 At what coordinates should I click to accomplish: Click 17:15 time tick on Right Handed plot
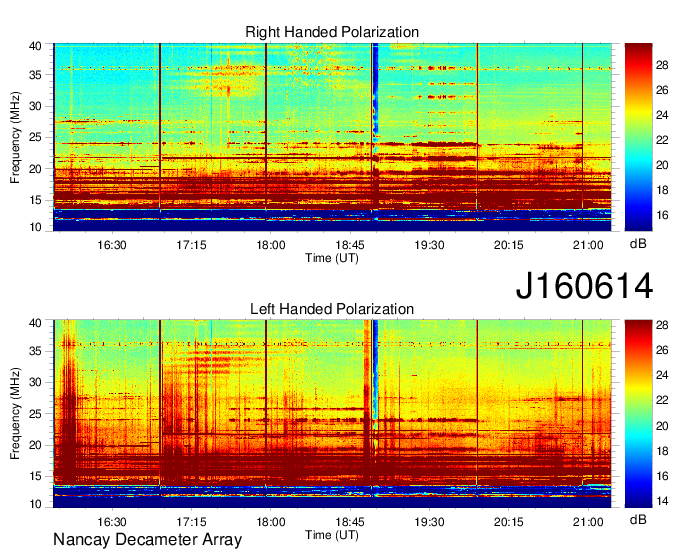pos(191,245)
